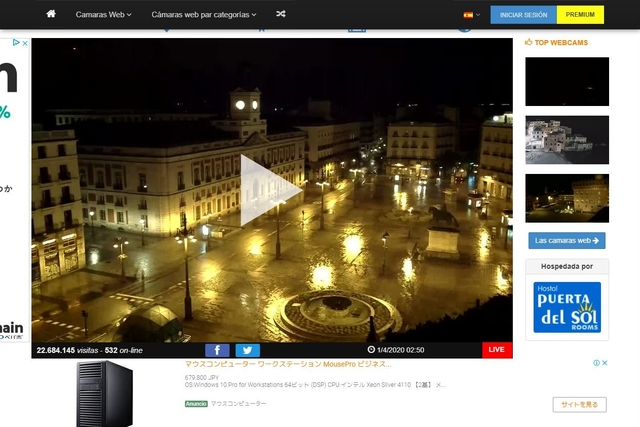This screenshot has height=427, width=640.
Task: Click the Hospedada por heading
Action: coord(567,266)
